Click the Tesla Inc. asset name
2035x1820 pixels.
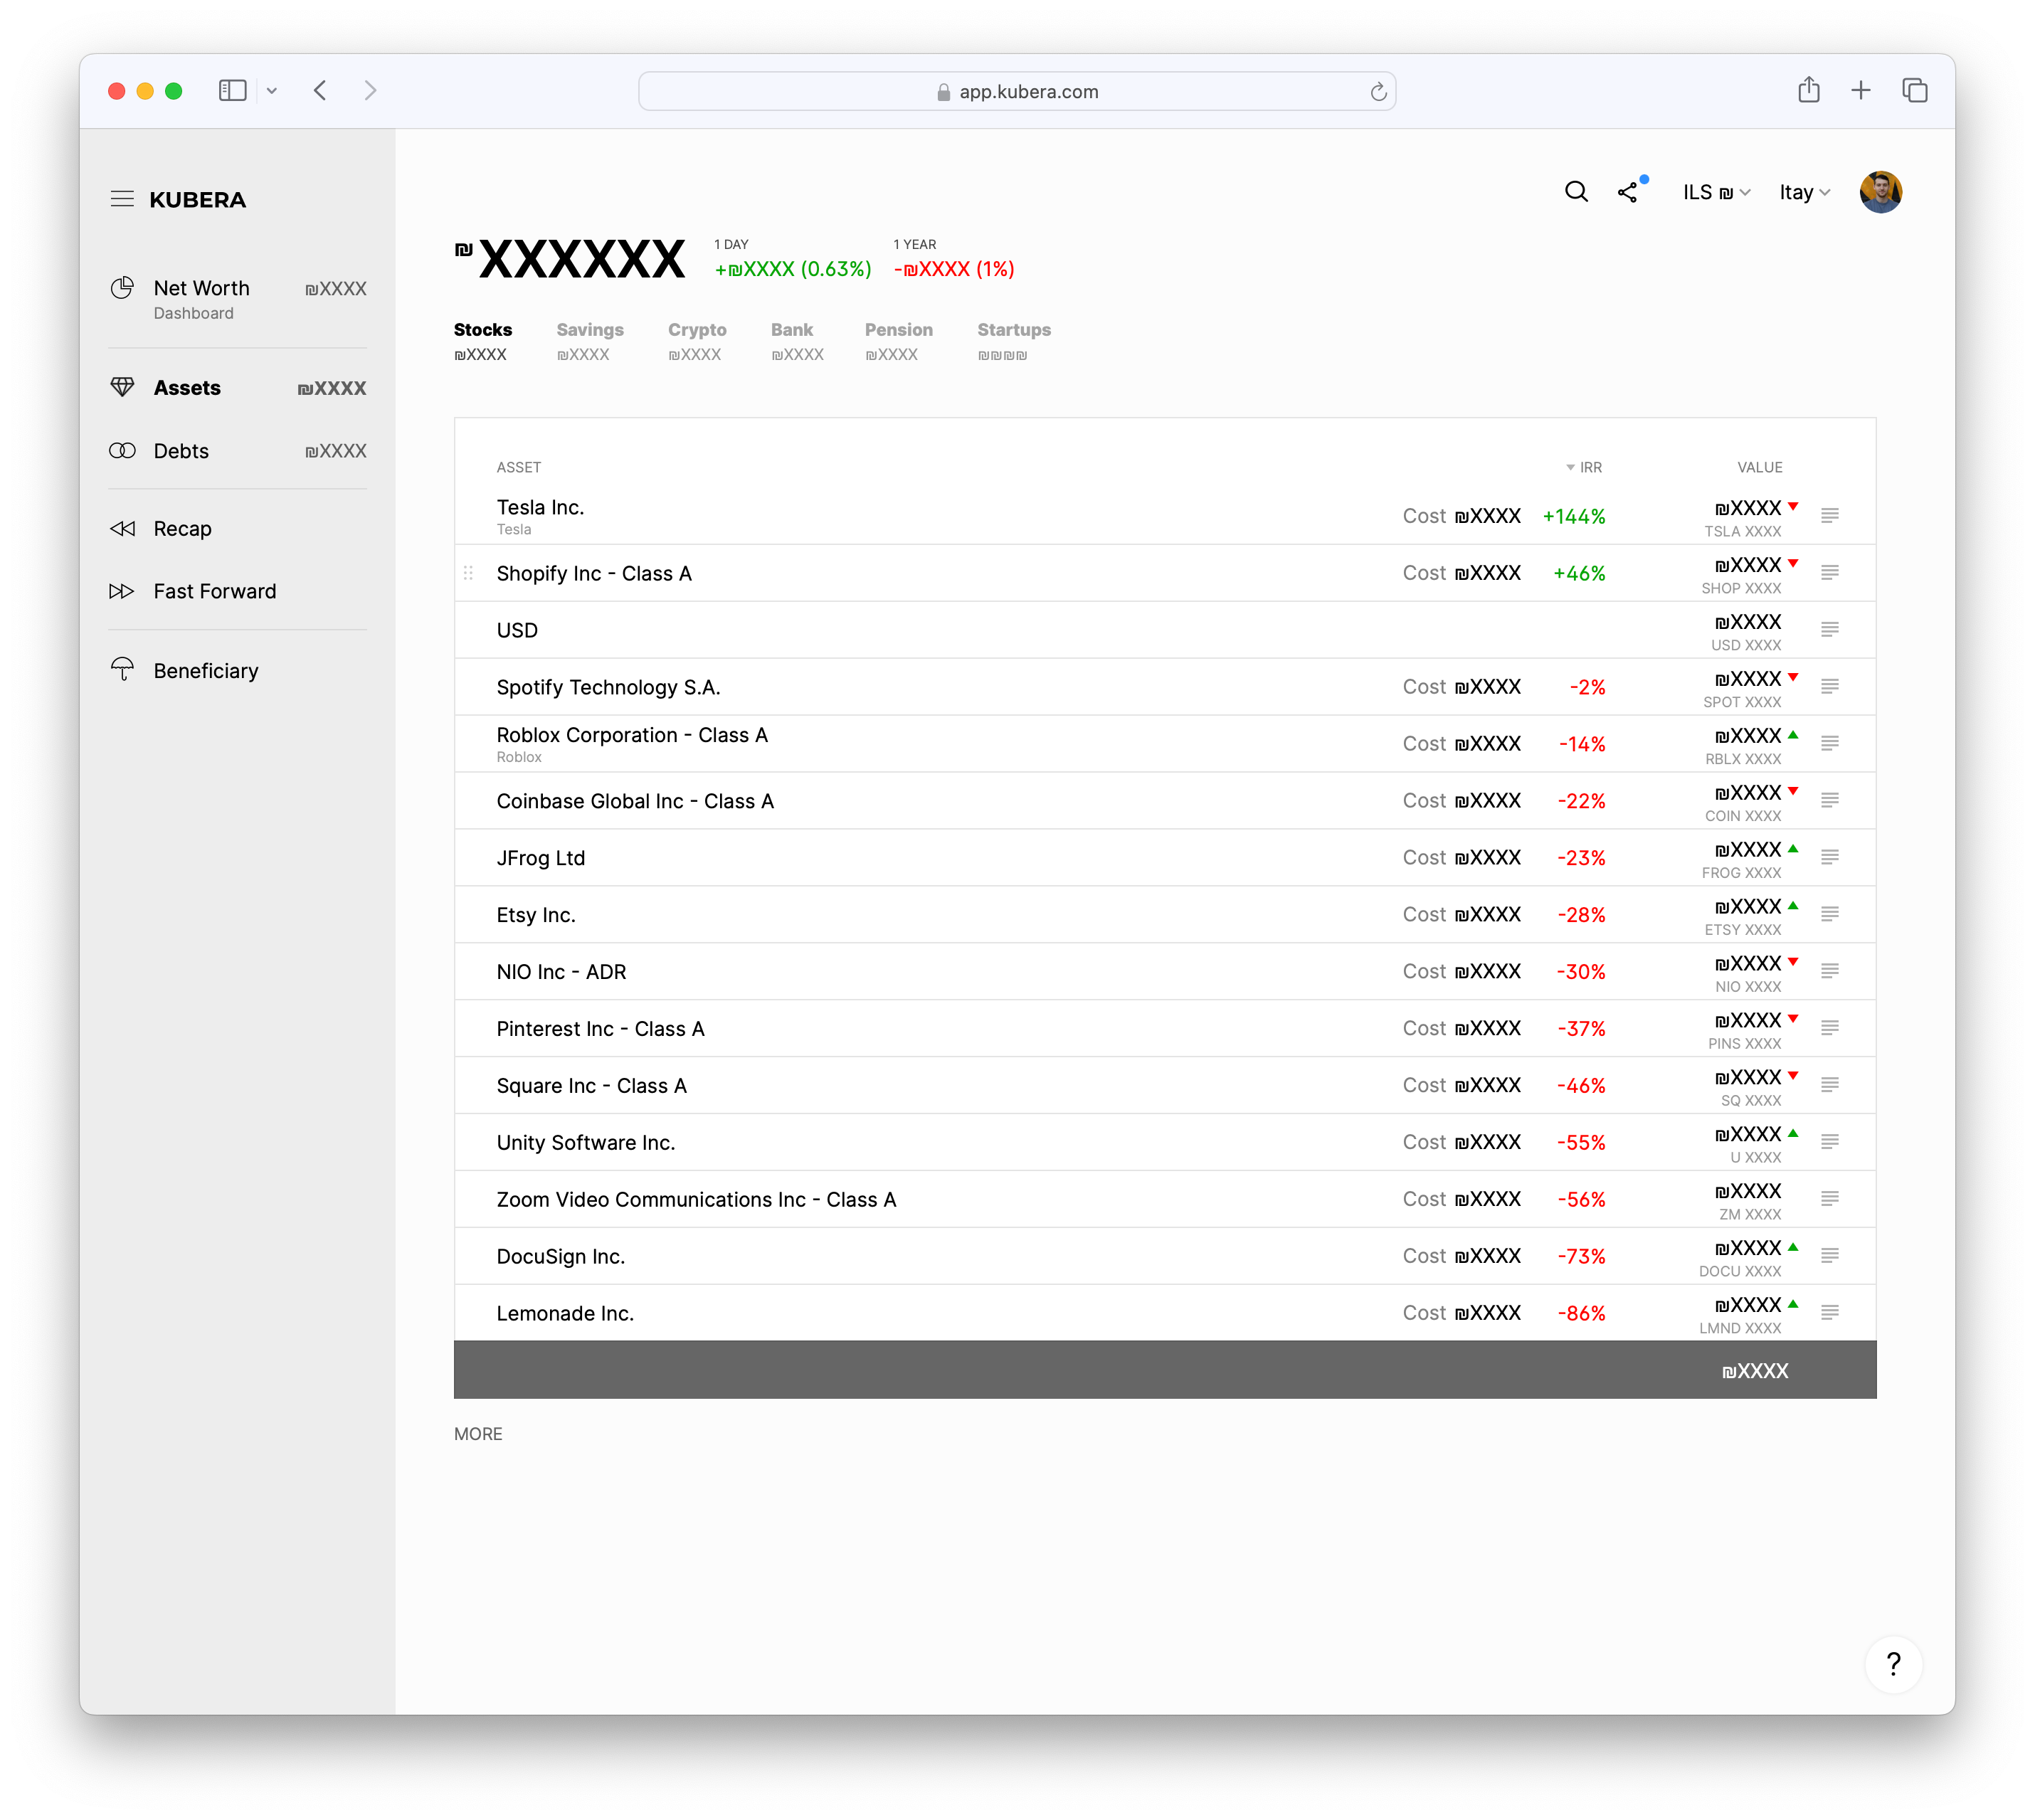(540, 507)
